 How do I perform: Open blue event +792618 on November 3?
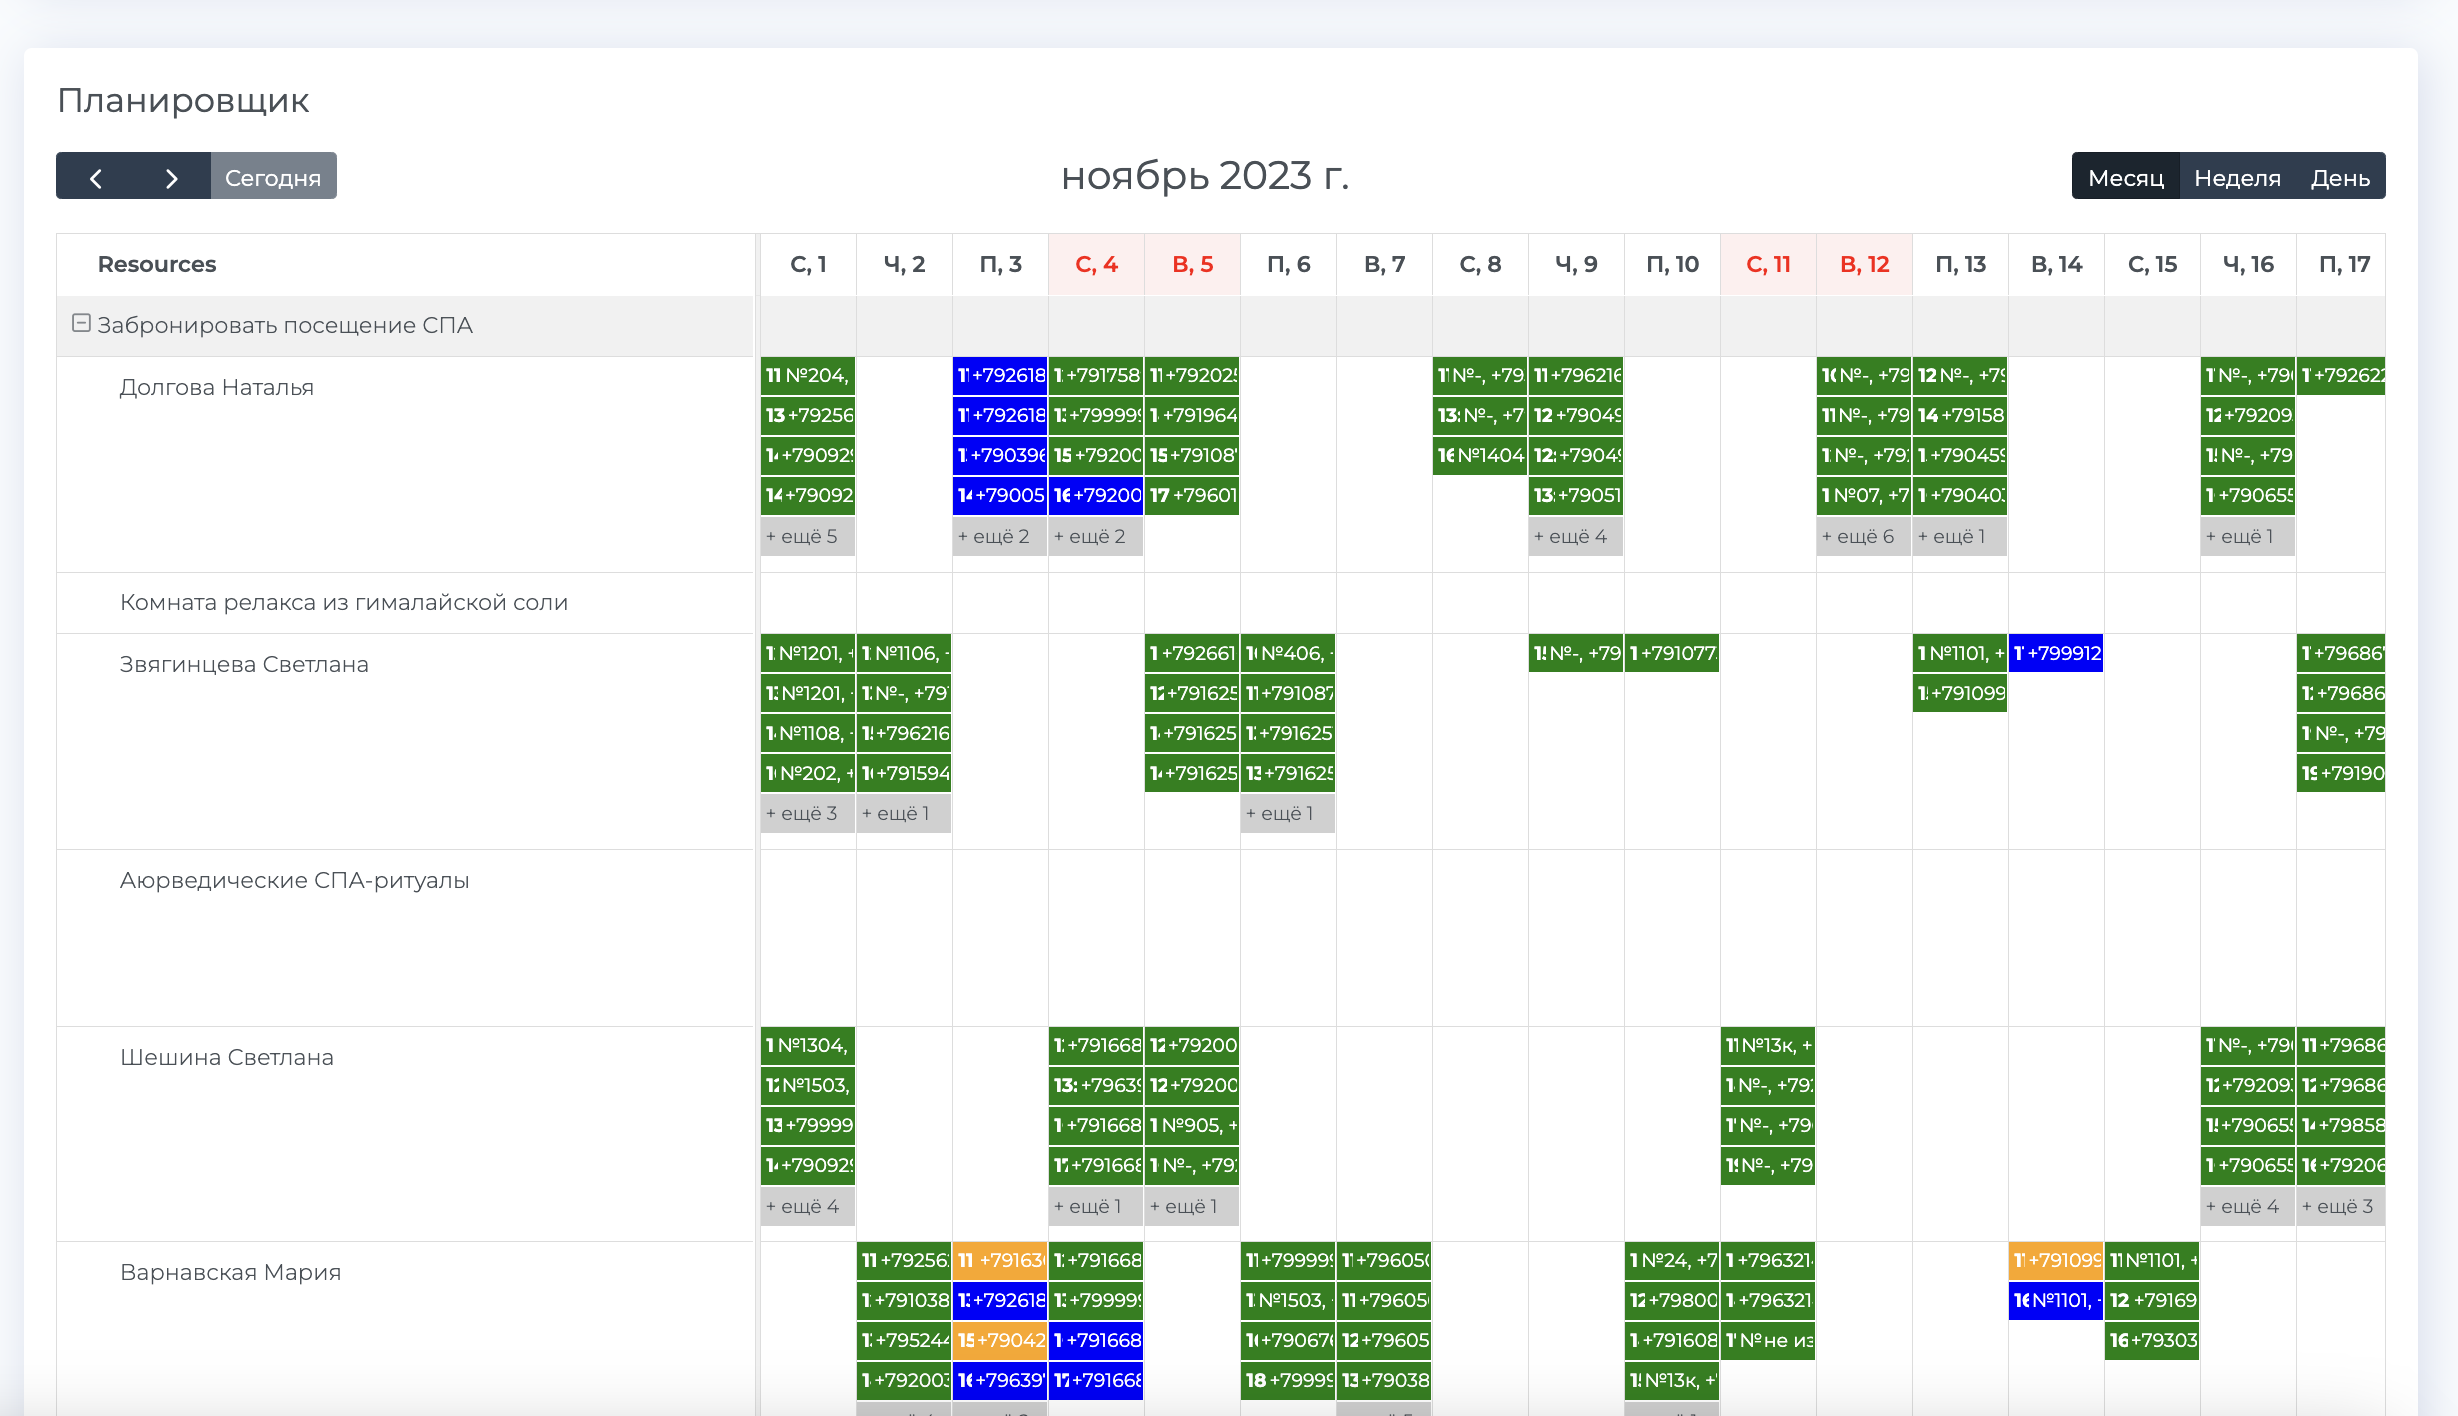pos(1000,375)
